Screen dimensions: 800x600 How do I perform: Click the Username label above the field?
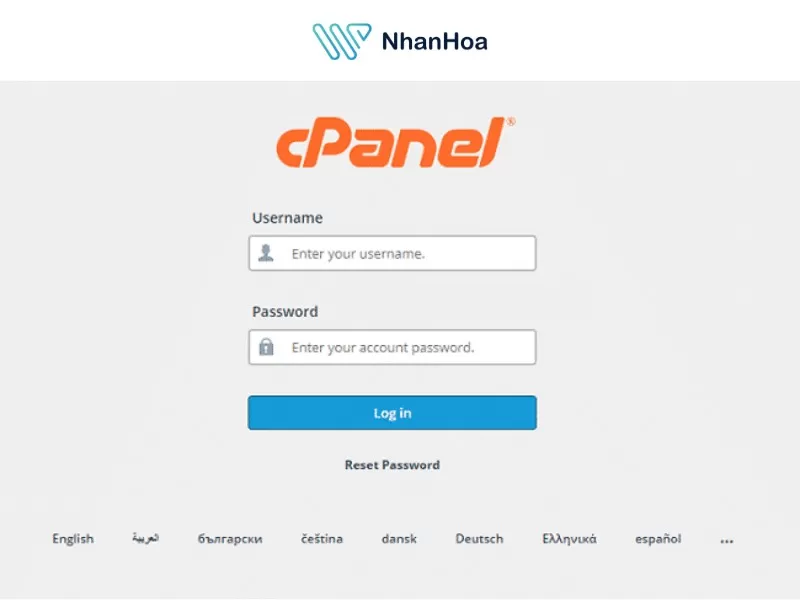pyautogui.click(x=288, y=217)
